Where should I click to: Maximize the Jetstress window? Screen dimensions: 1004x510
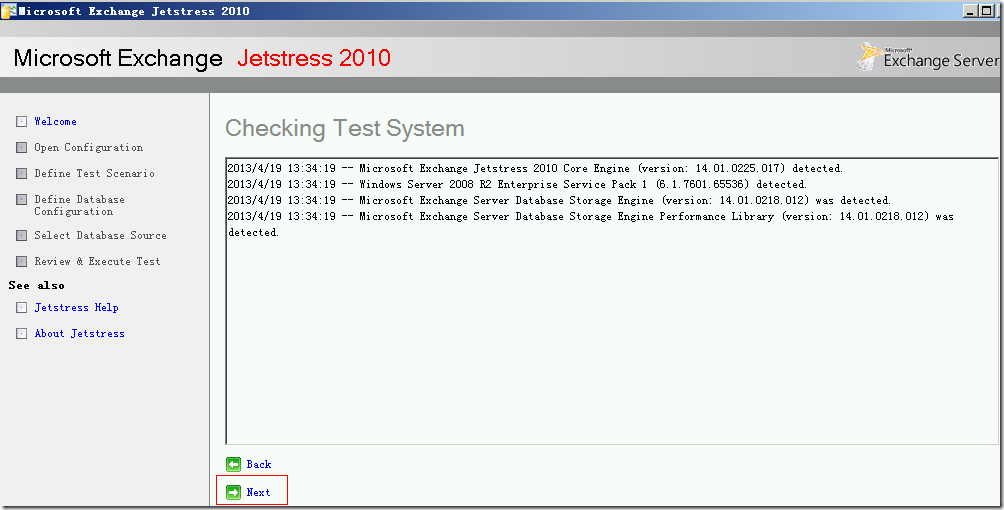(x=987, y=11)
